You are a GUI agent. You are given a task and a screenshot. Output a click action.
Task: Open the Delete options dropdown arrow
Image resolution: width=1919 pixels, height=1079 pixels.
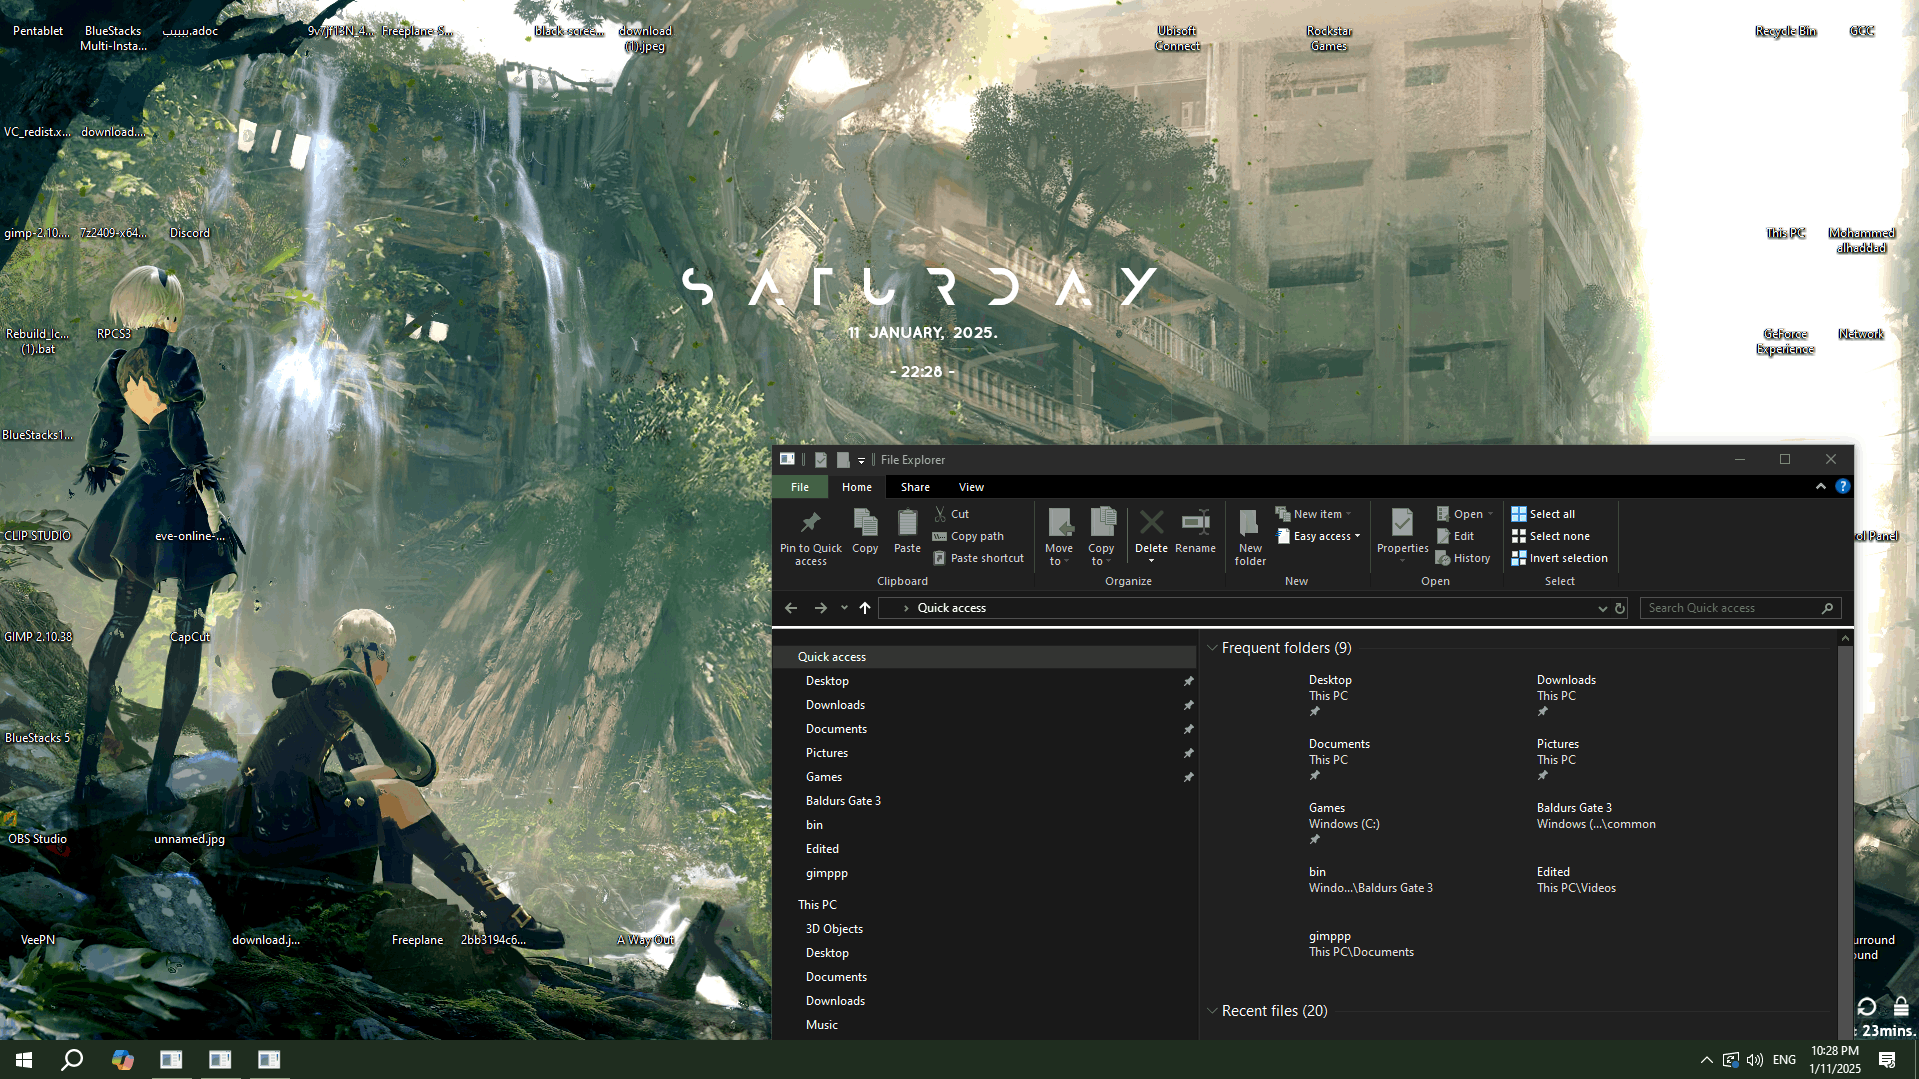coord(1151,561)
